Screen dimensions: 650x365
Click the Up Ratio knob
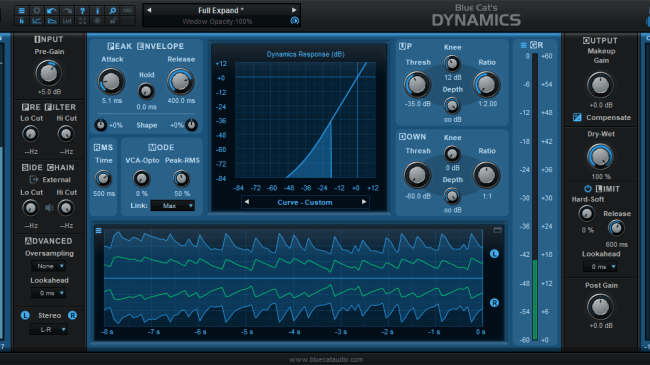[x=487, y=84]
